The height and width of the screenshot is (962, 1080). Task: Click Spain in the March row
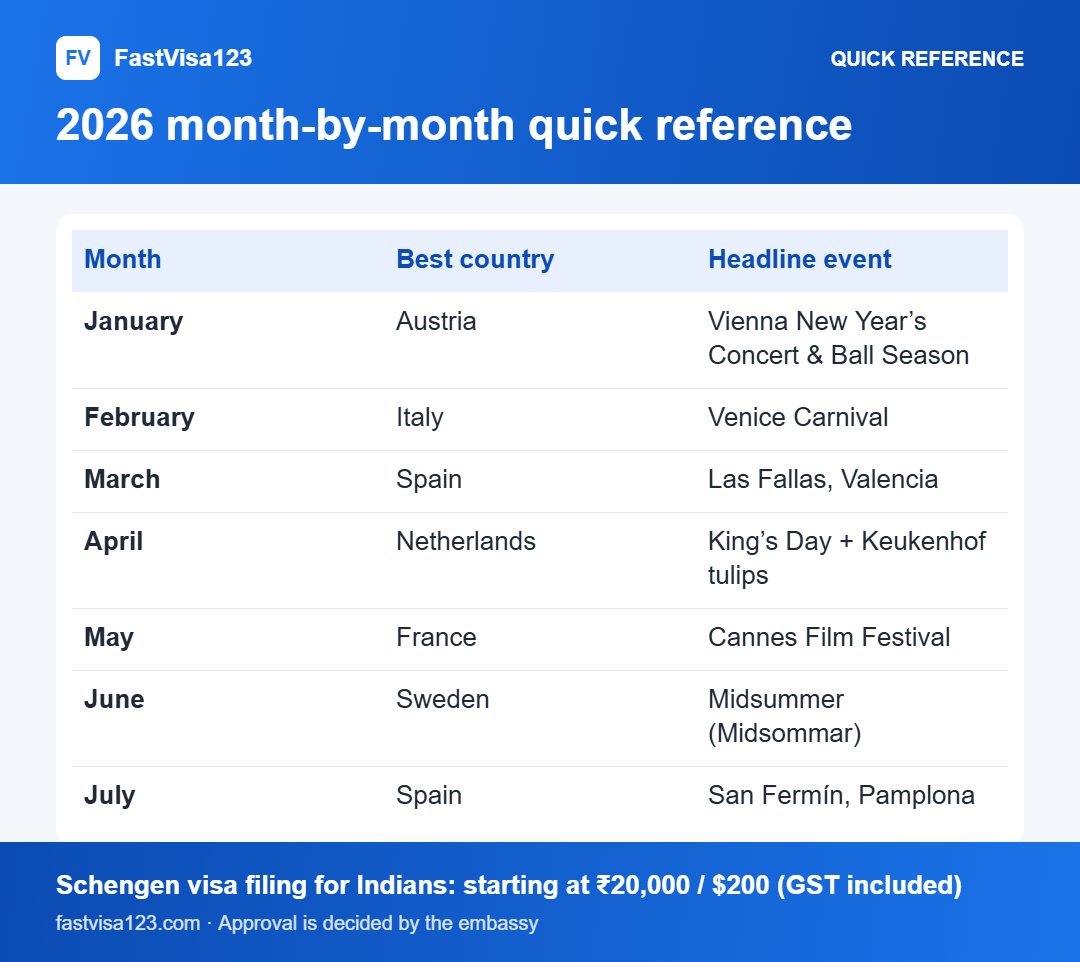click(x=428, y=479)
